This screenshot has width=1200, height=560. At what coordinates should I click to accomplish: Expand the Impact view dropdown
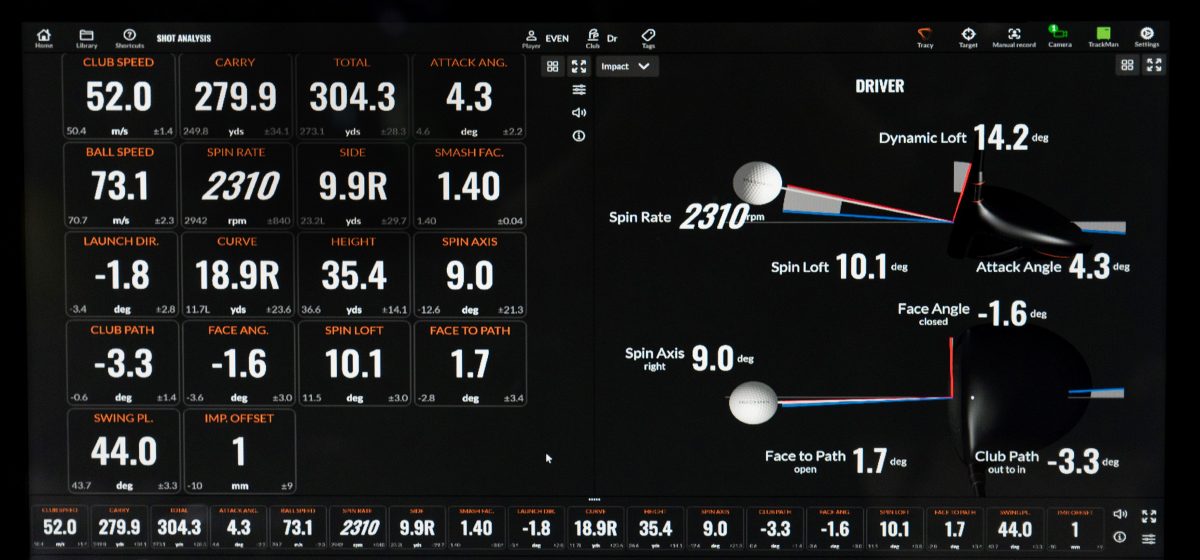coord(627,66)
